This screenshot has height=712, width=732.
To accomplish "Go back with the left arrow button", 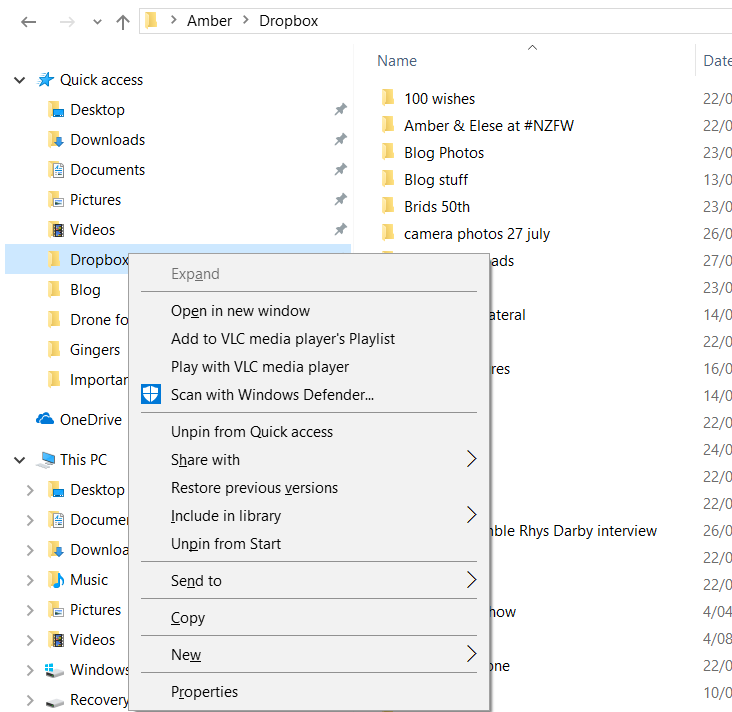I will coord(29,21).
